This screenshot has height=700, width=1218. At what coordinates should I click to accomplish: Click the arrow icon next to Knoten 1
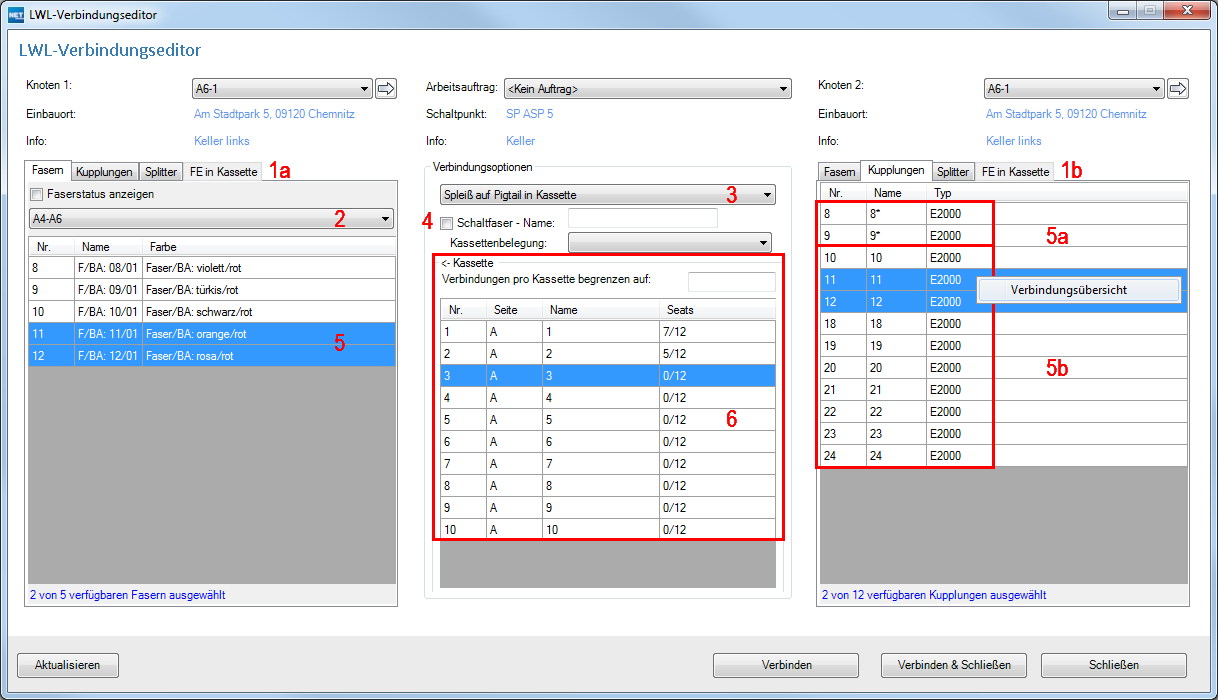click(x=386, y=89)
